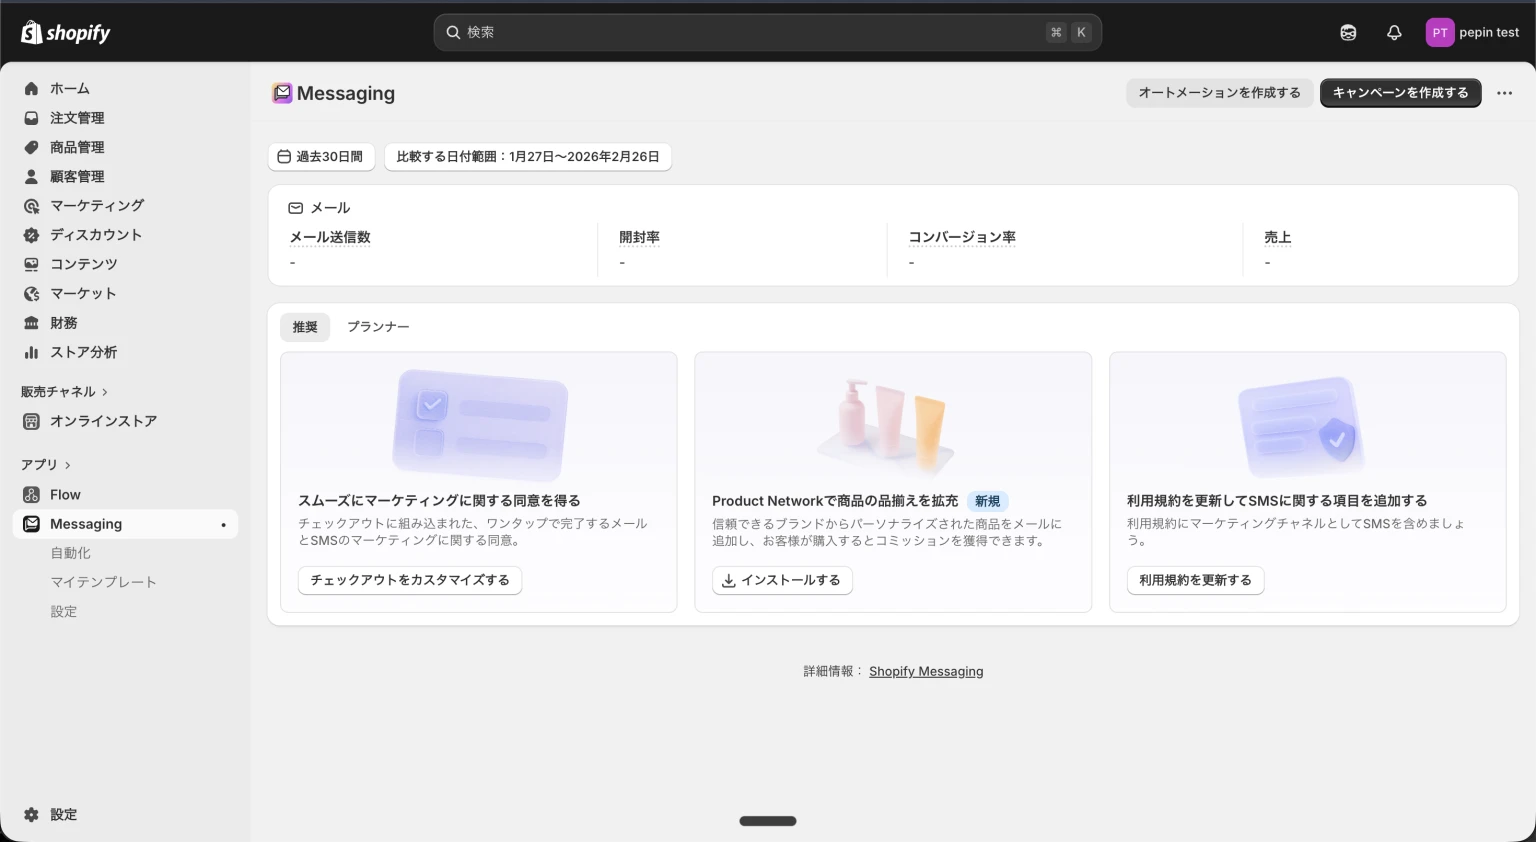Click the notification bell icon
The height and width of the screenshot is (842, 1536).
click(x=1393, y=32)
